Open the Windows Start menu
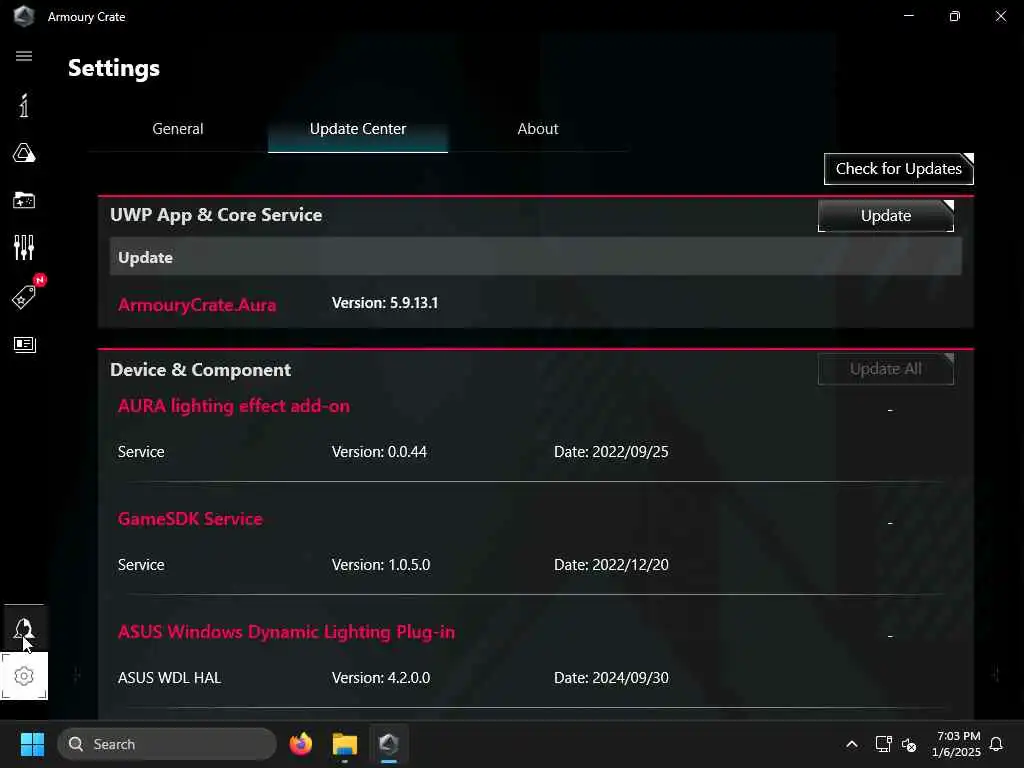Viewport: 1024px width, 768px height. pos(32,744)
